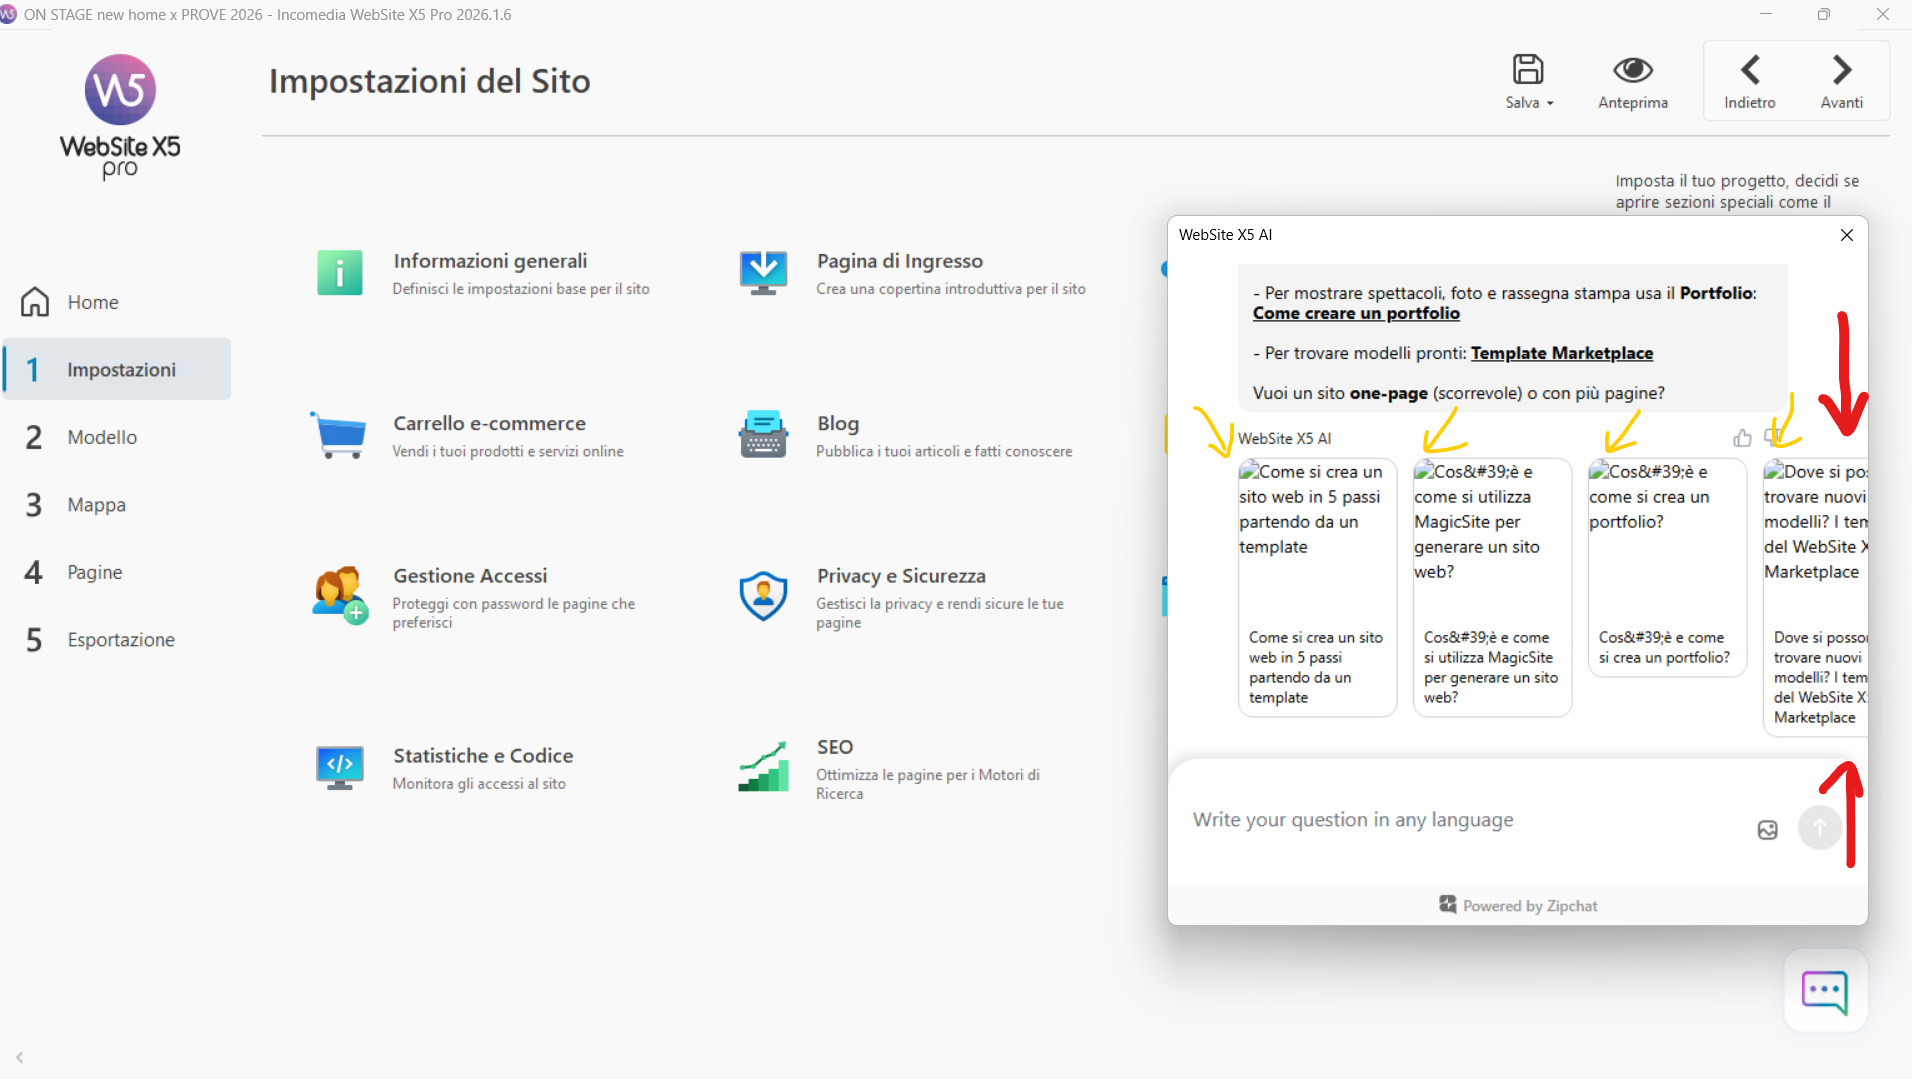Open the Carrello e-commerce cart icon
This screenshot has width=1912, height=1079.
pos(340,435)
